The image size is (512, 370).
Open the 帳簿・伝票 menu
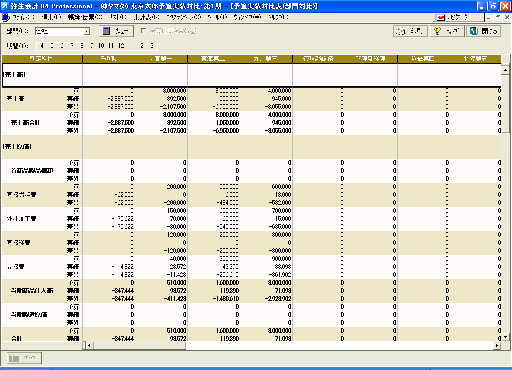85,17
